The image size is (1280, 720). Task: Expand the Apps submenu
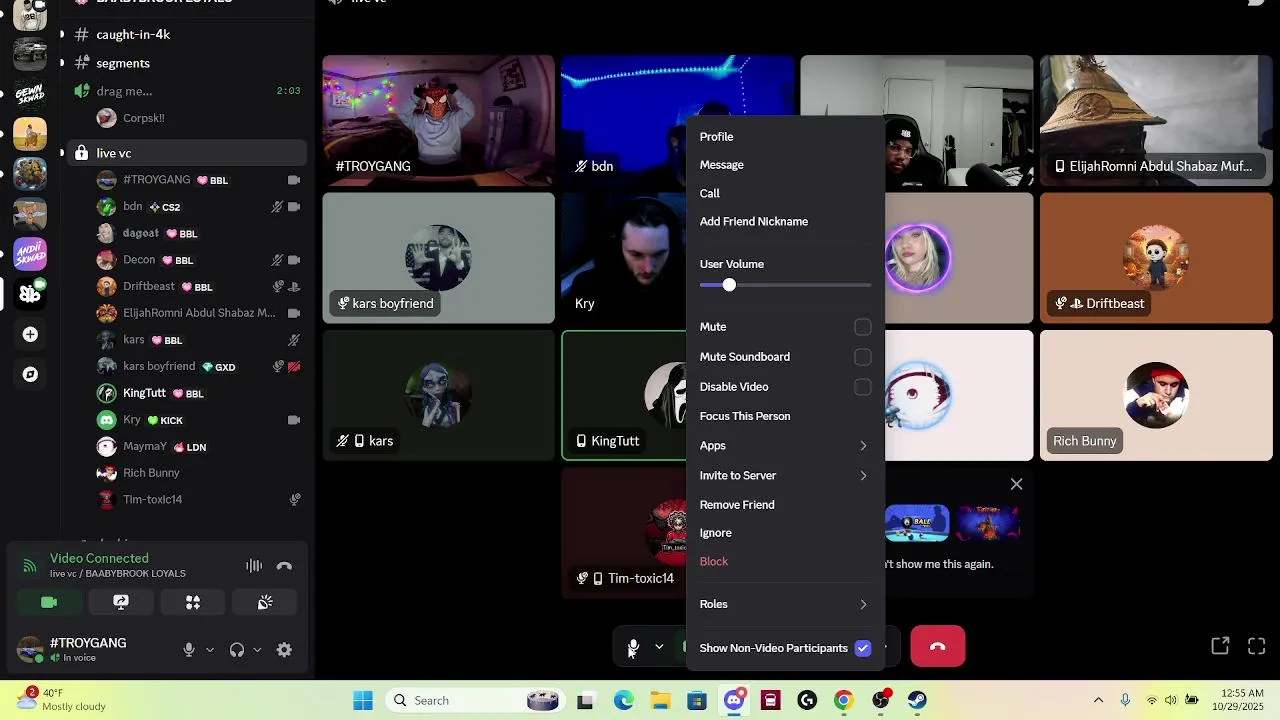pos(785,446)
